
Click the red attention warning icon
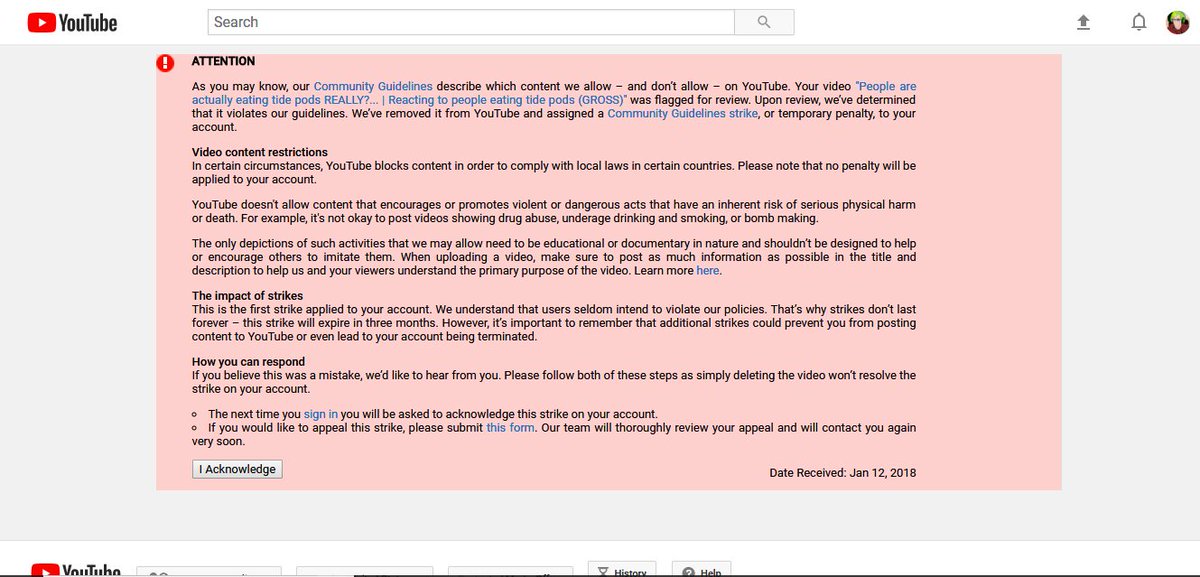tap(165, 63)
